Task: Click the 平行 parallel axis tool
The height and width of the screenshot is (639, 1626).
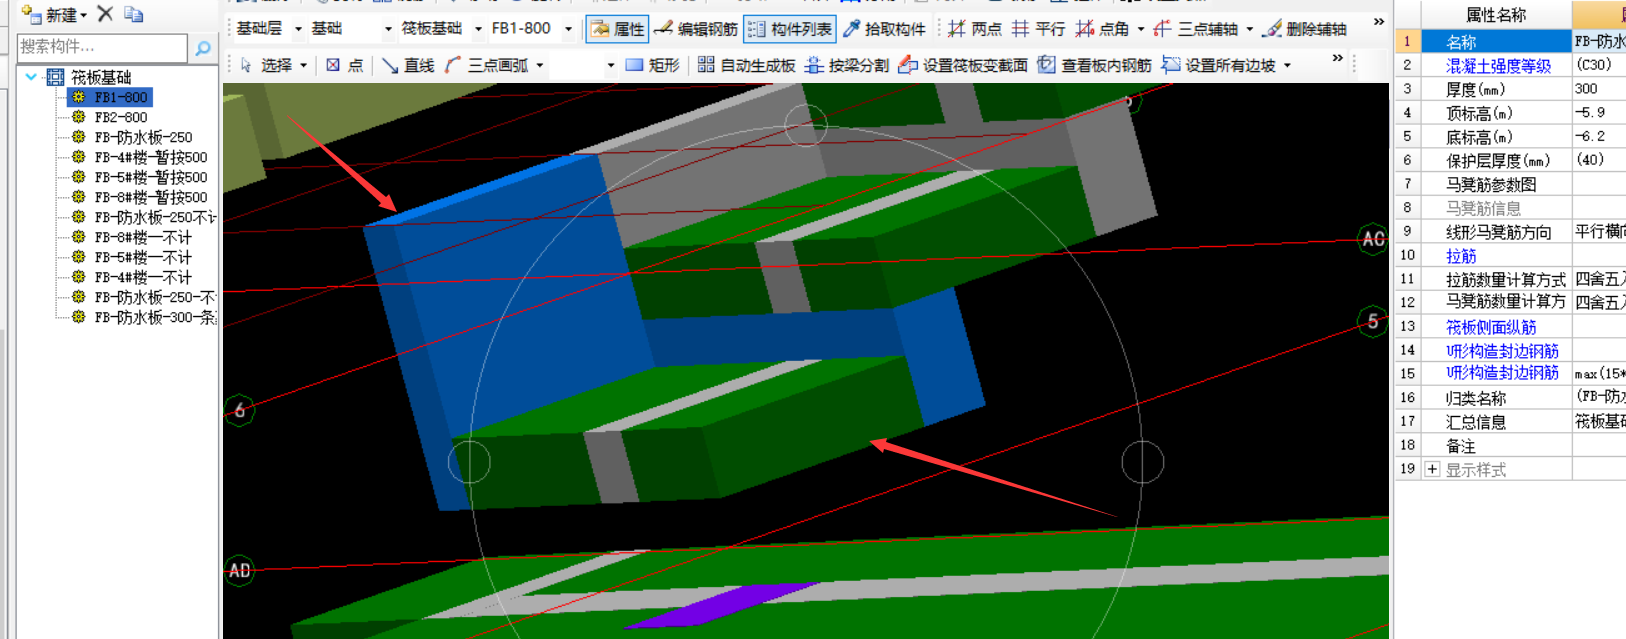Action: pos(1039,29)
